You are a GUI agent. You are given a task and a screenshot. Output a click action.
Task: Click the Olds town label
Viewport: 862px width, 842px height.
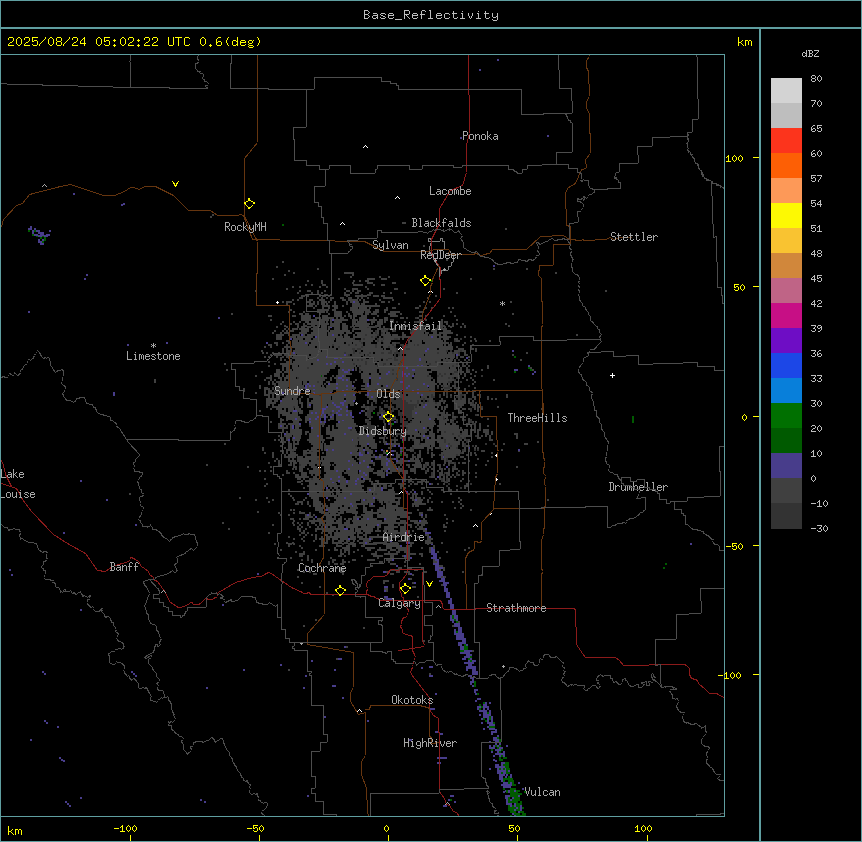point(388,394)
